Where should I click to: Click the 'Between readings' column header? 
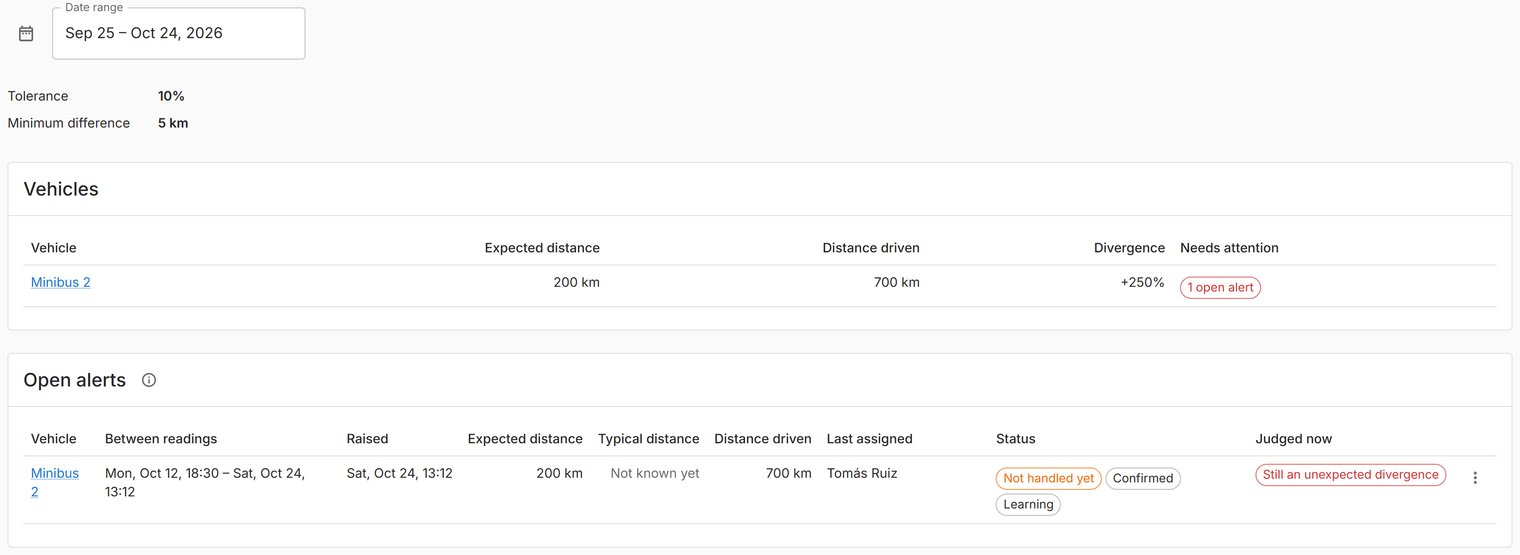tap(161, 439)
